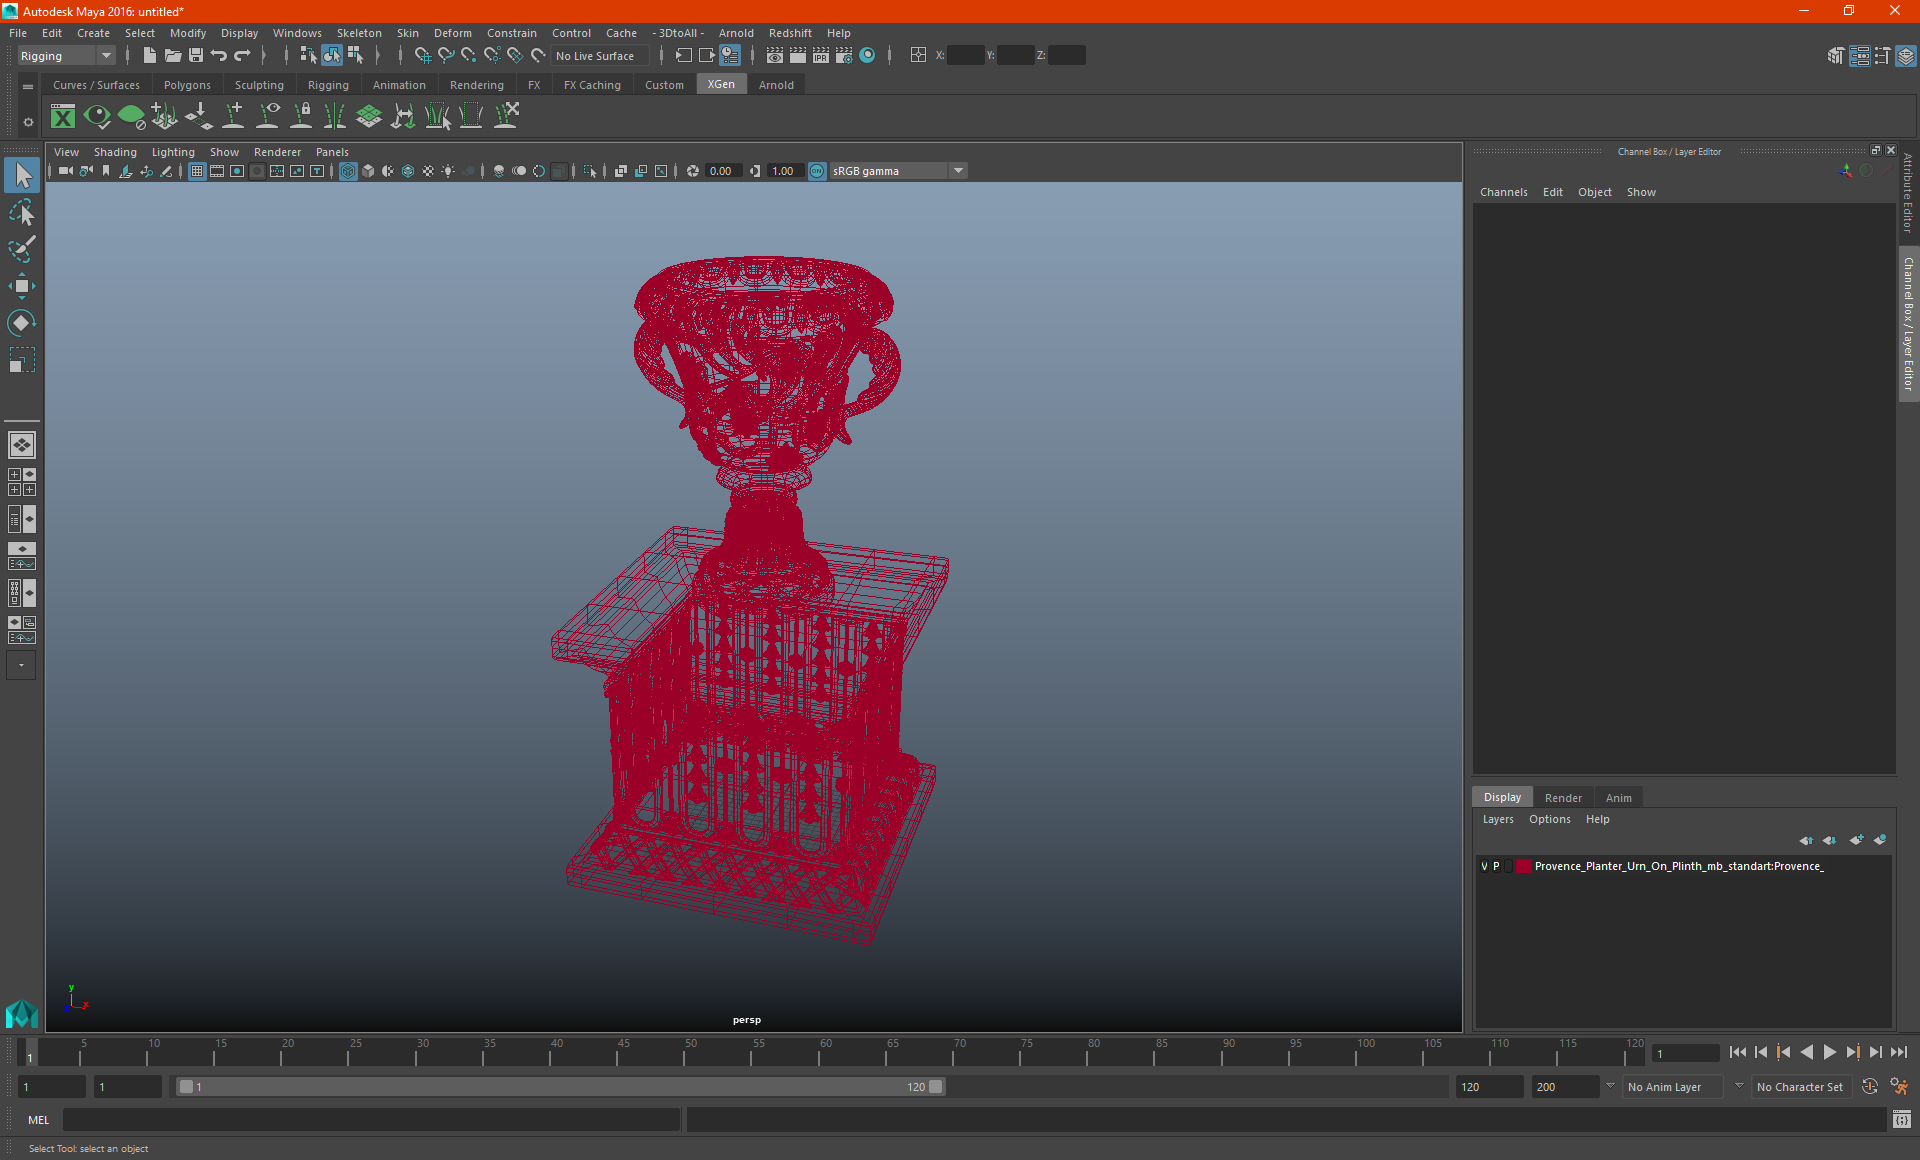Open shelf options gear menu

(28, 122)
